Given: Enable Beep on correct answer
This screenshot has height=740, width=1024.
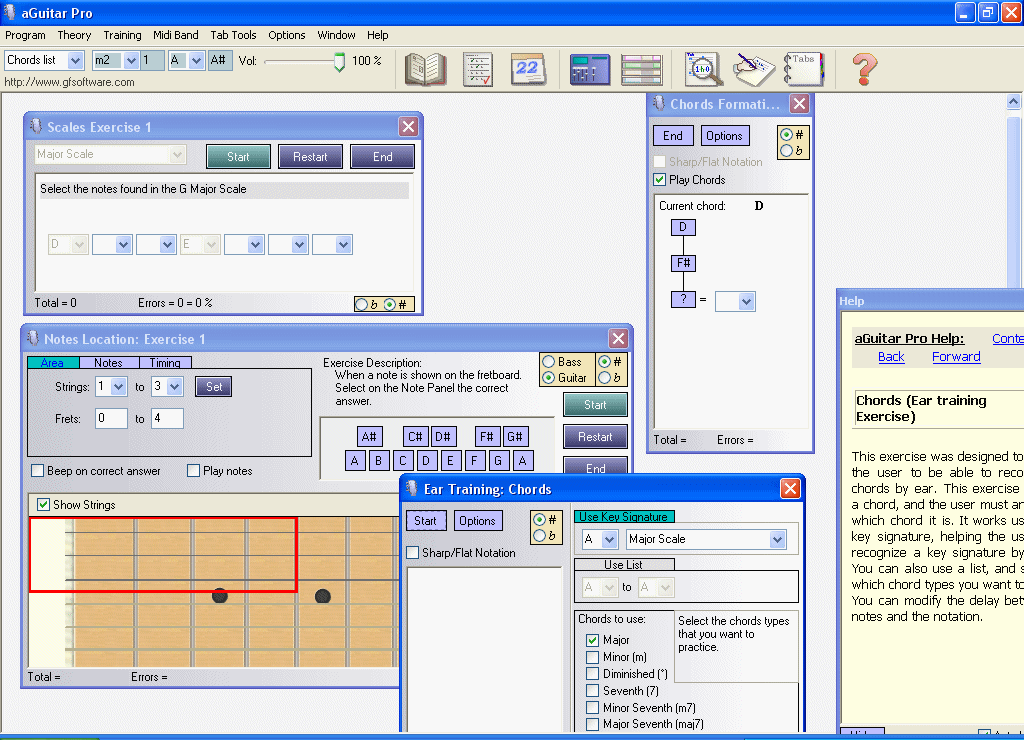Looking at the screenshot, I should point(38,471).
